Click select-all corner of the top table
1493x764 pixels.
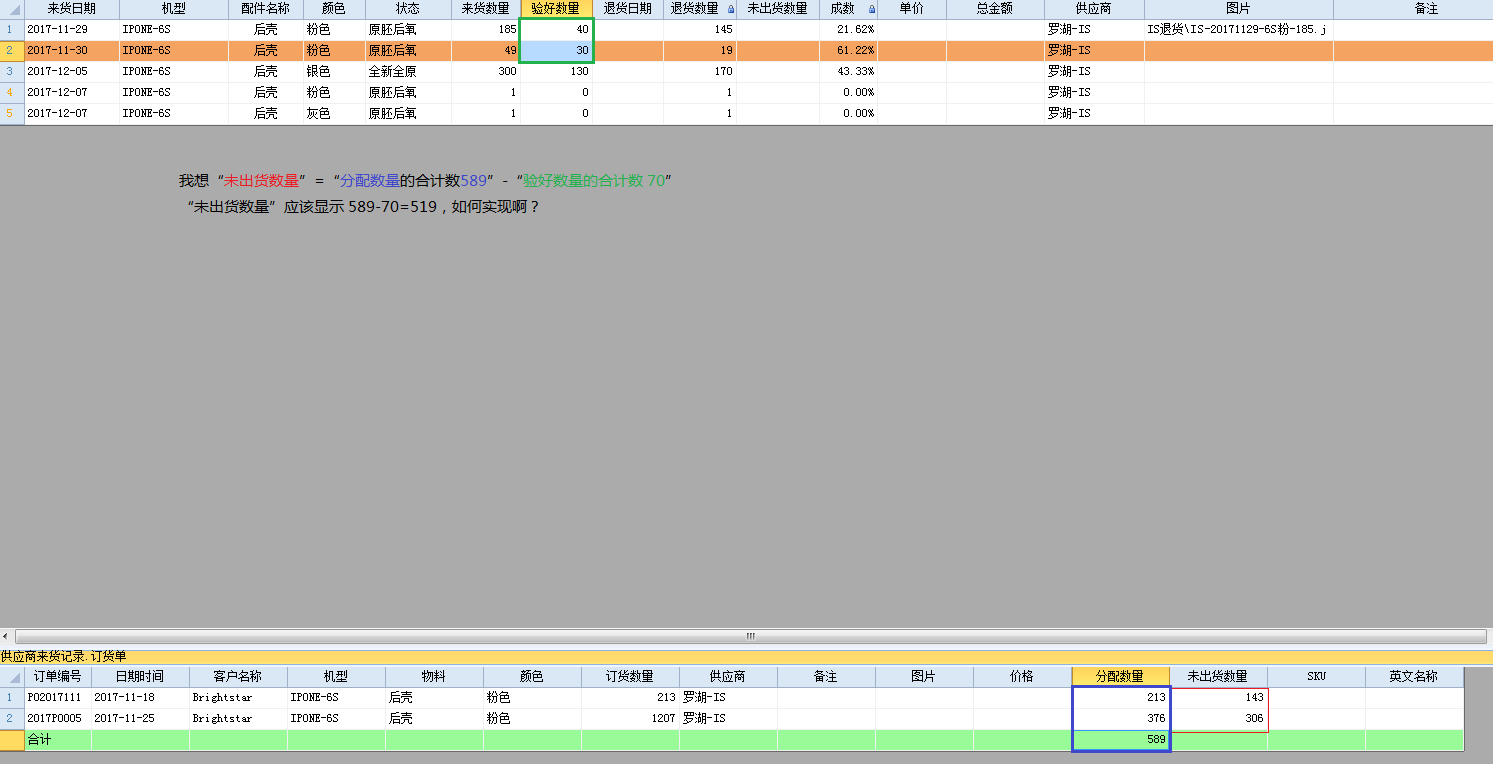click(12, 9)
